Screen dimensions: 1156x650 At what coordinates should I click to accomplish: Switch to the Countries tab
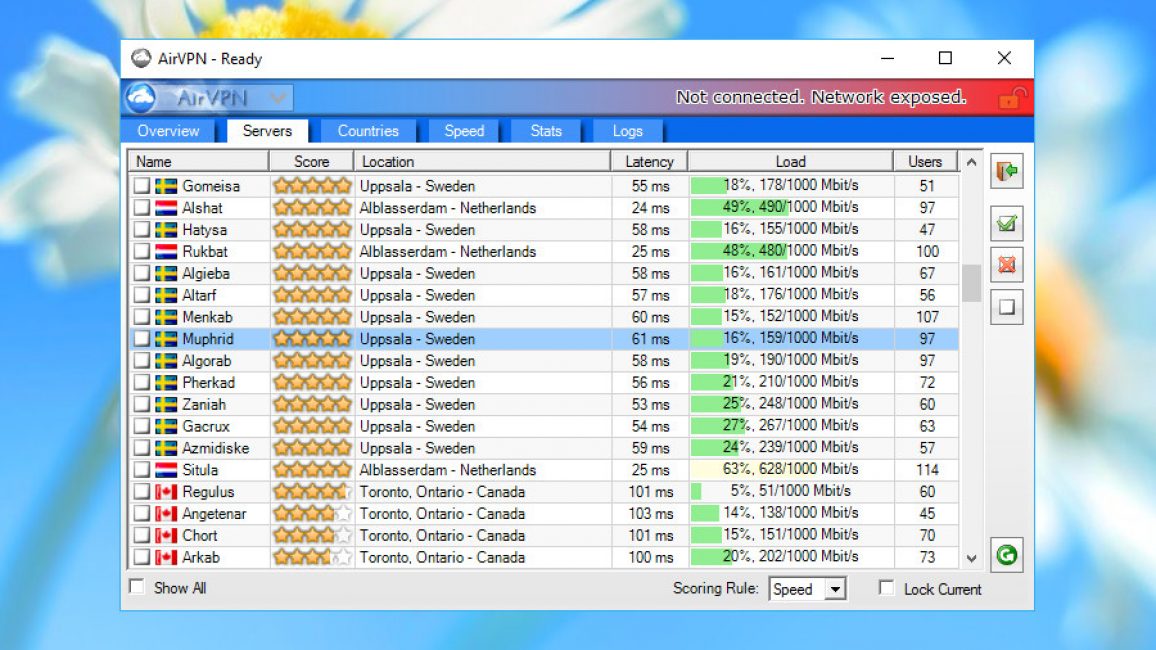point(368,131)
